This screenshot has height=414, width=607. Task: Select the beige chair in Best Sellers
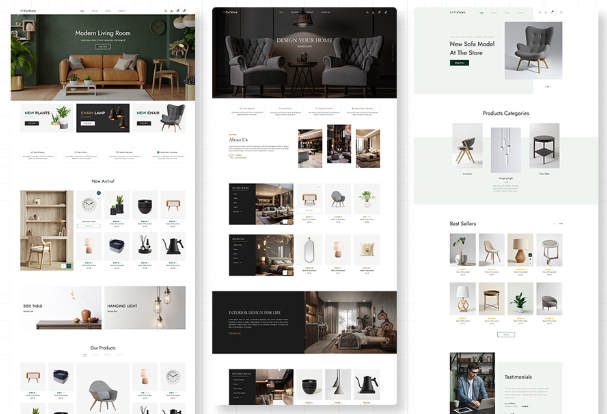(492, 249)
